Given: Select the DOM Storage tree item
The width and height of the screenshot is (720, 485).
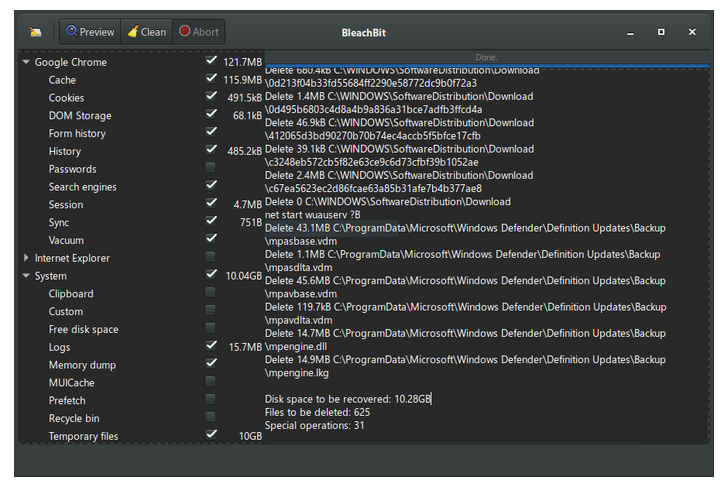Looking at the screenshot, I should coord(80,116).
